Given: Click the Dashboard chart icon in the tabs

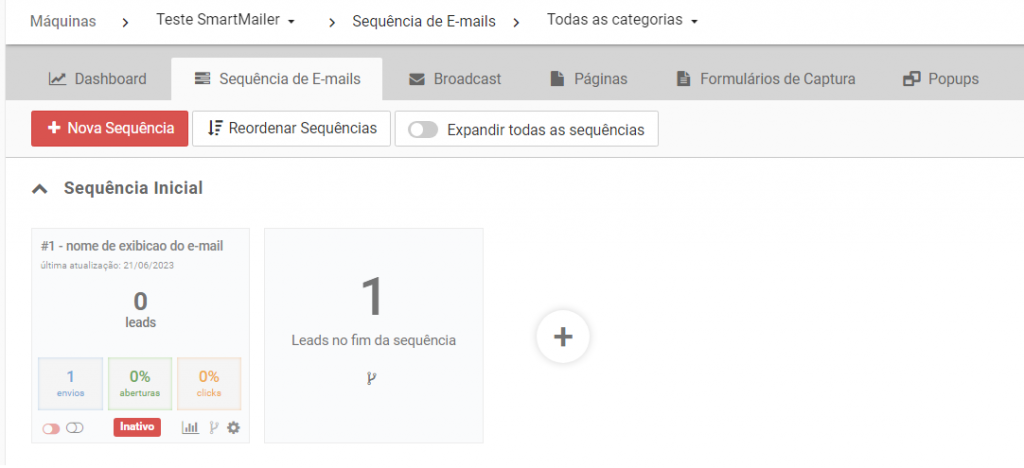Looking at the screenshot, I should coord(58,79).
